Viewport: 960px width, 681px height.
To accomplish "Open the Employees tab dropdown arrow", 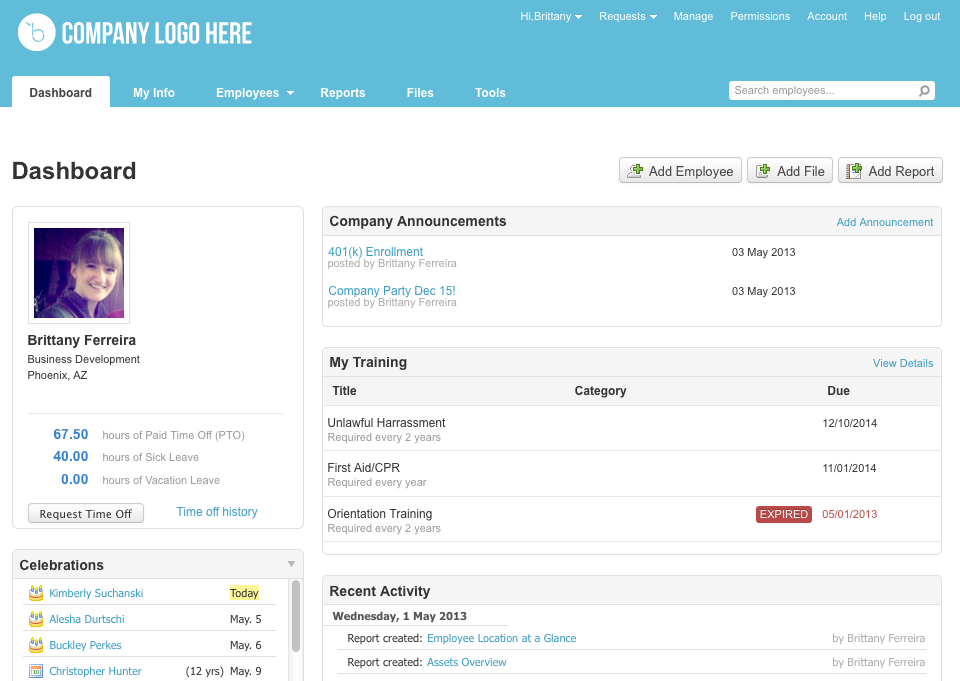I will (290, 93).
